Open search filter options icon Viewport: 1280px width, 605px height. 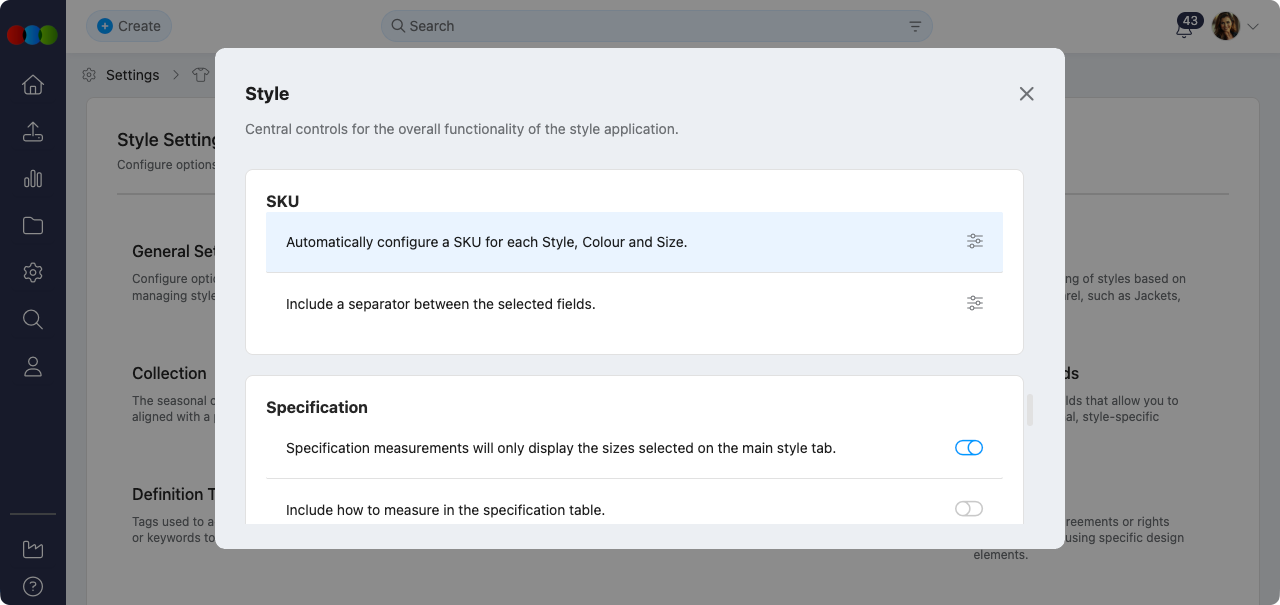(x=915, y=26)
